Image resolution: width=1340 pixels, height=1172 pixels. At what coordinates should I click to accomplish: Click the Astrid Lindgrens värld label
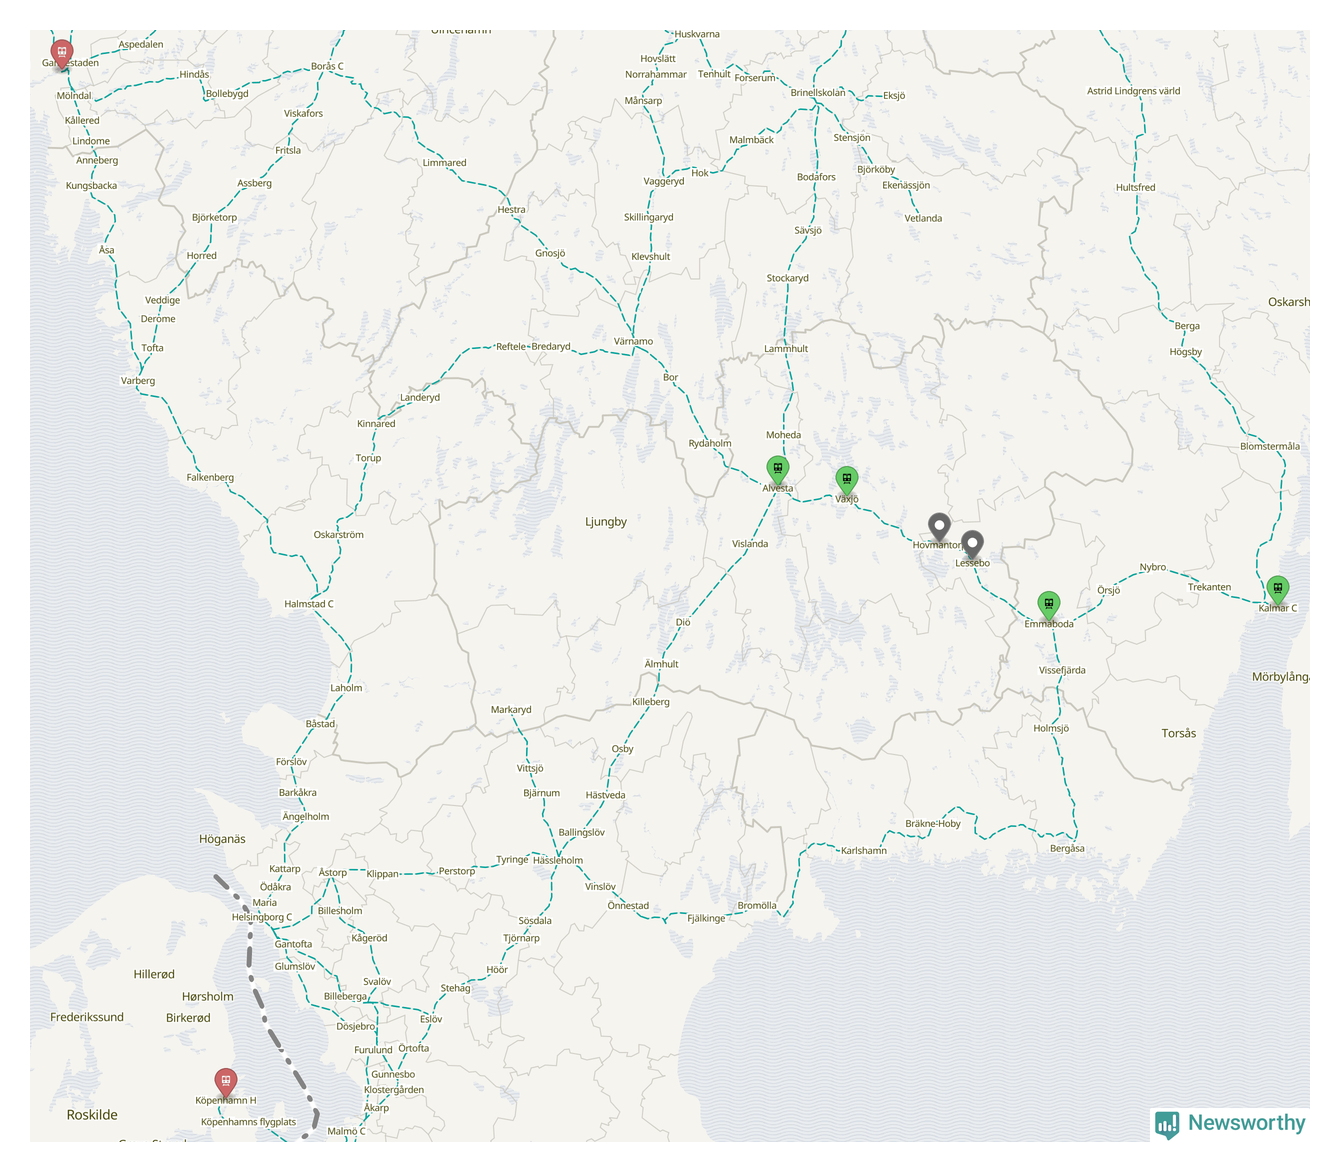point(1134,91)
